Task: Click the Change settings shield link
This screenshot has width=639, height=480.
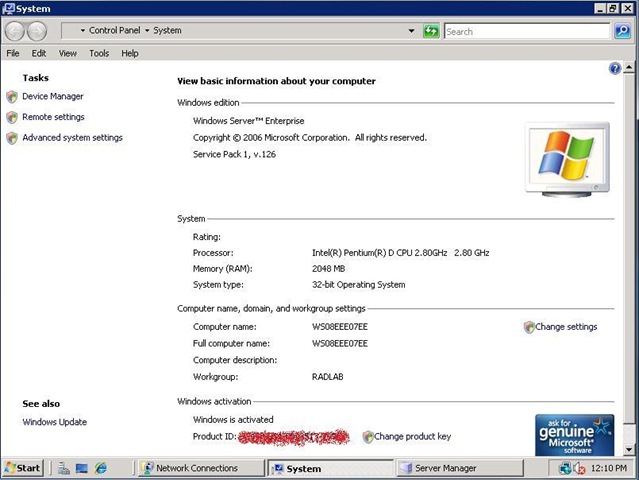Action: [565, 327]
